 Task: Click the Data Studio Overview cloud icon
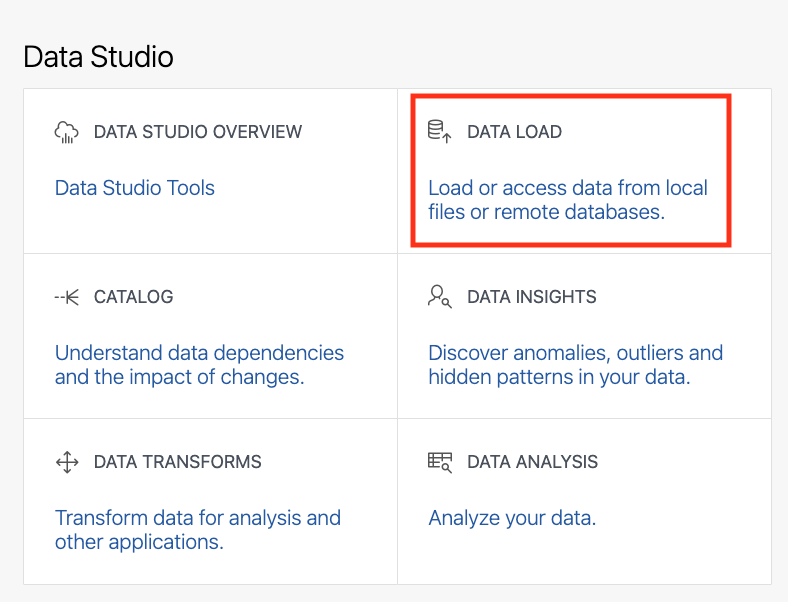[x=66, y=132]
